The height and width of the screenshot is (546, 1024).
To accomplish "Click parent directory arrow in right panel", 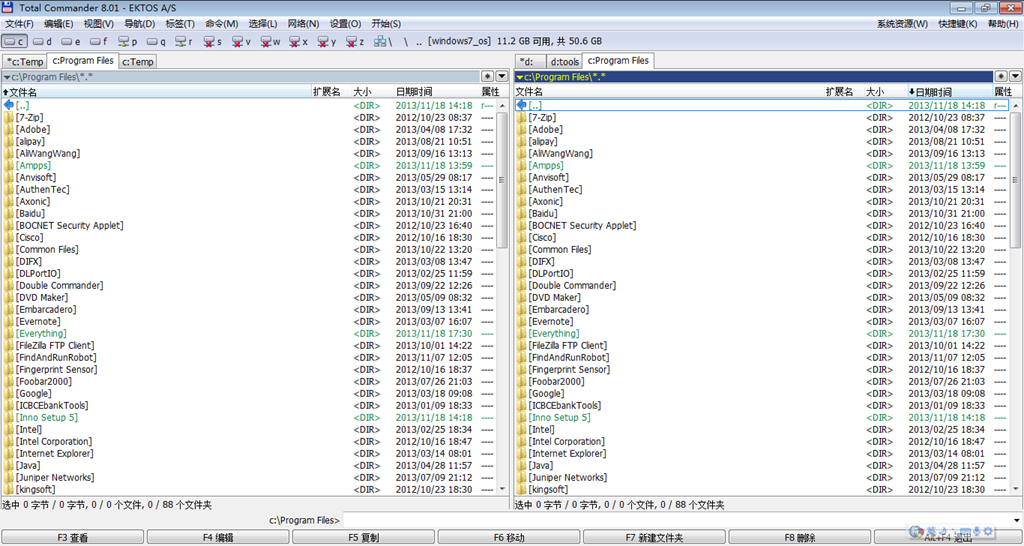I will tap(522, 105).
